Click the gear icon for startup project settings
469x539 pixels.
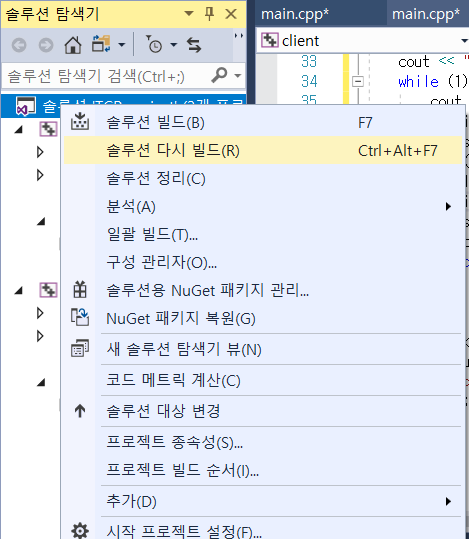click(80, 531)
